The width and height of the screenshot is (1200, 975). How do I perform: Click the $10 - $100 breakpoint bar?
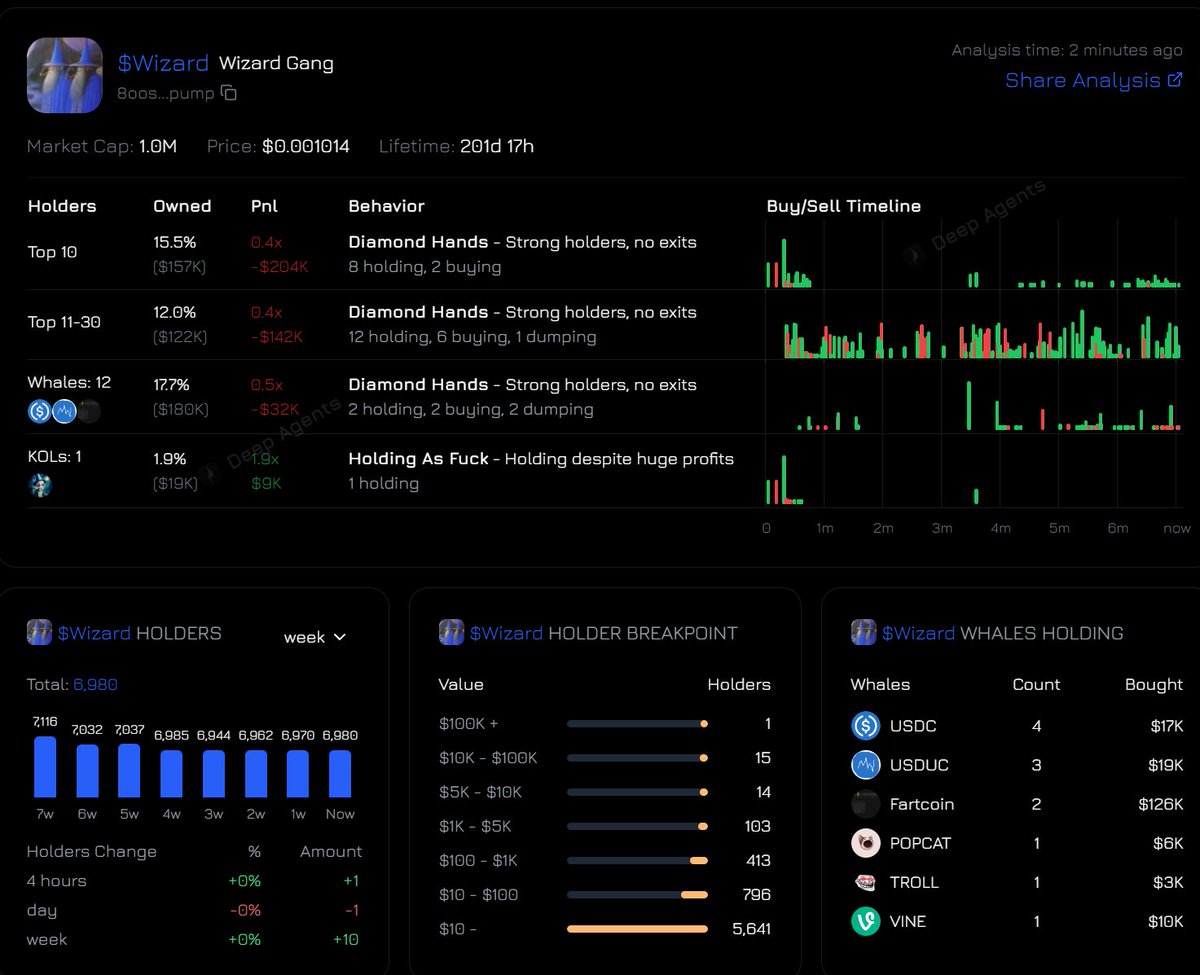pos(637,894)
